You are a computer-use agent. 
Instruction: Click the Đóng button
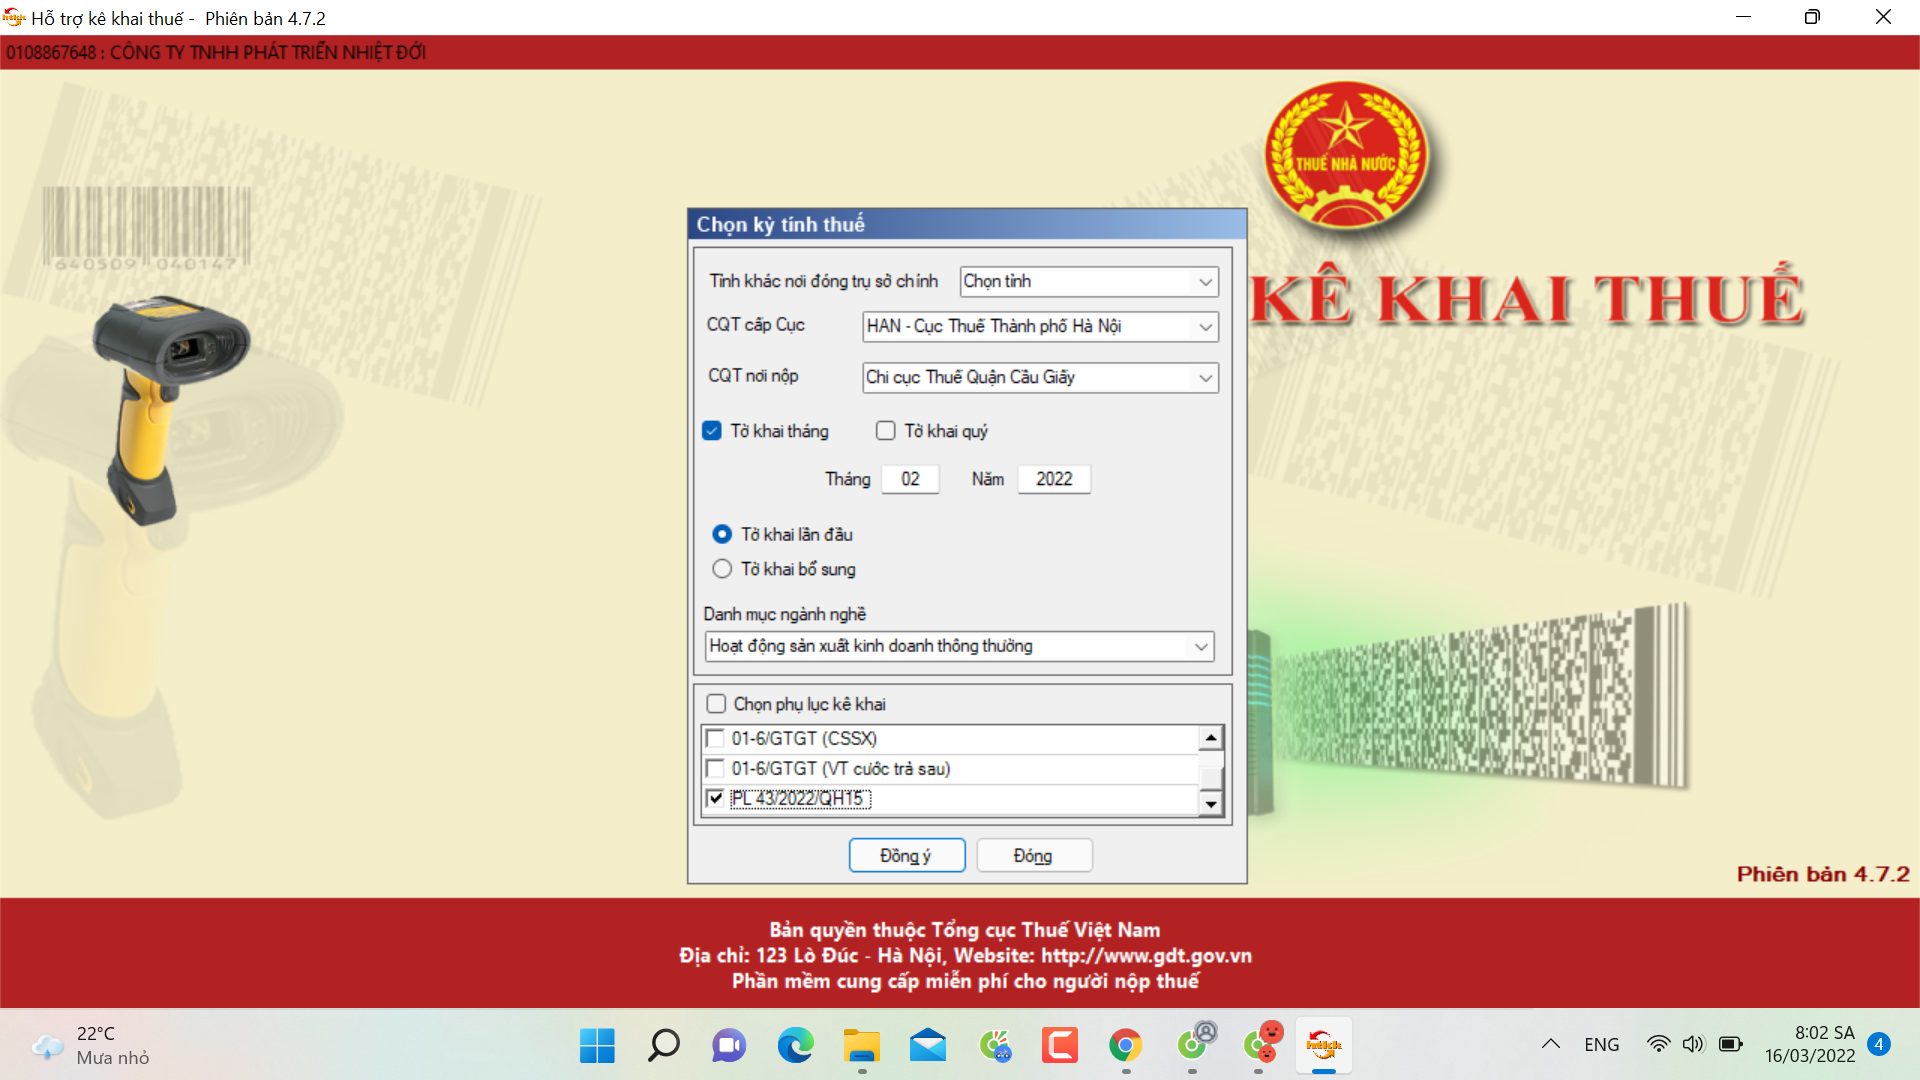pos(1033,856)
